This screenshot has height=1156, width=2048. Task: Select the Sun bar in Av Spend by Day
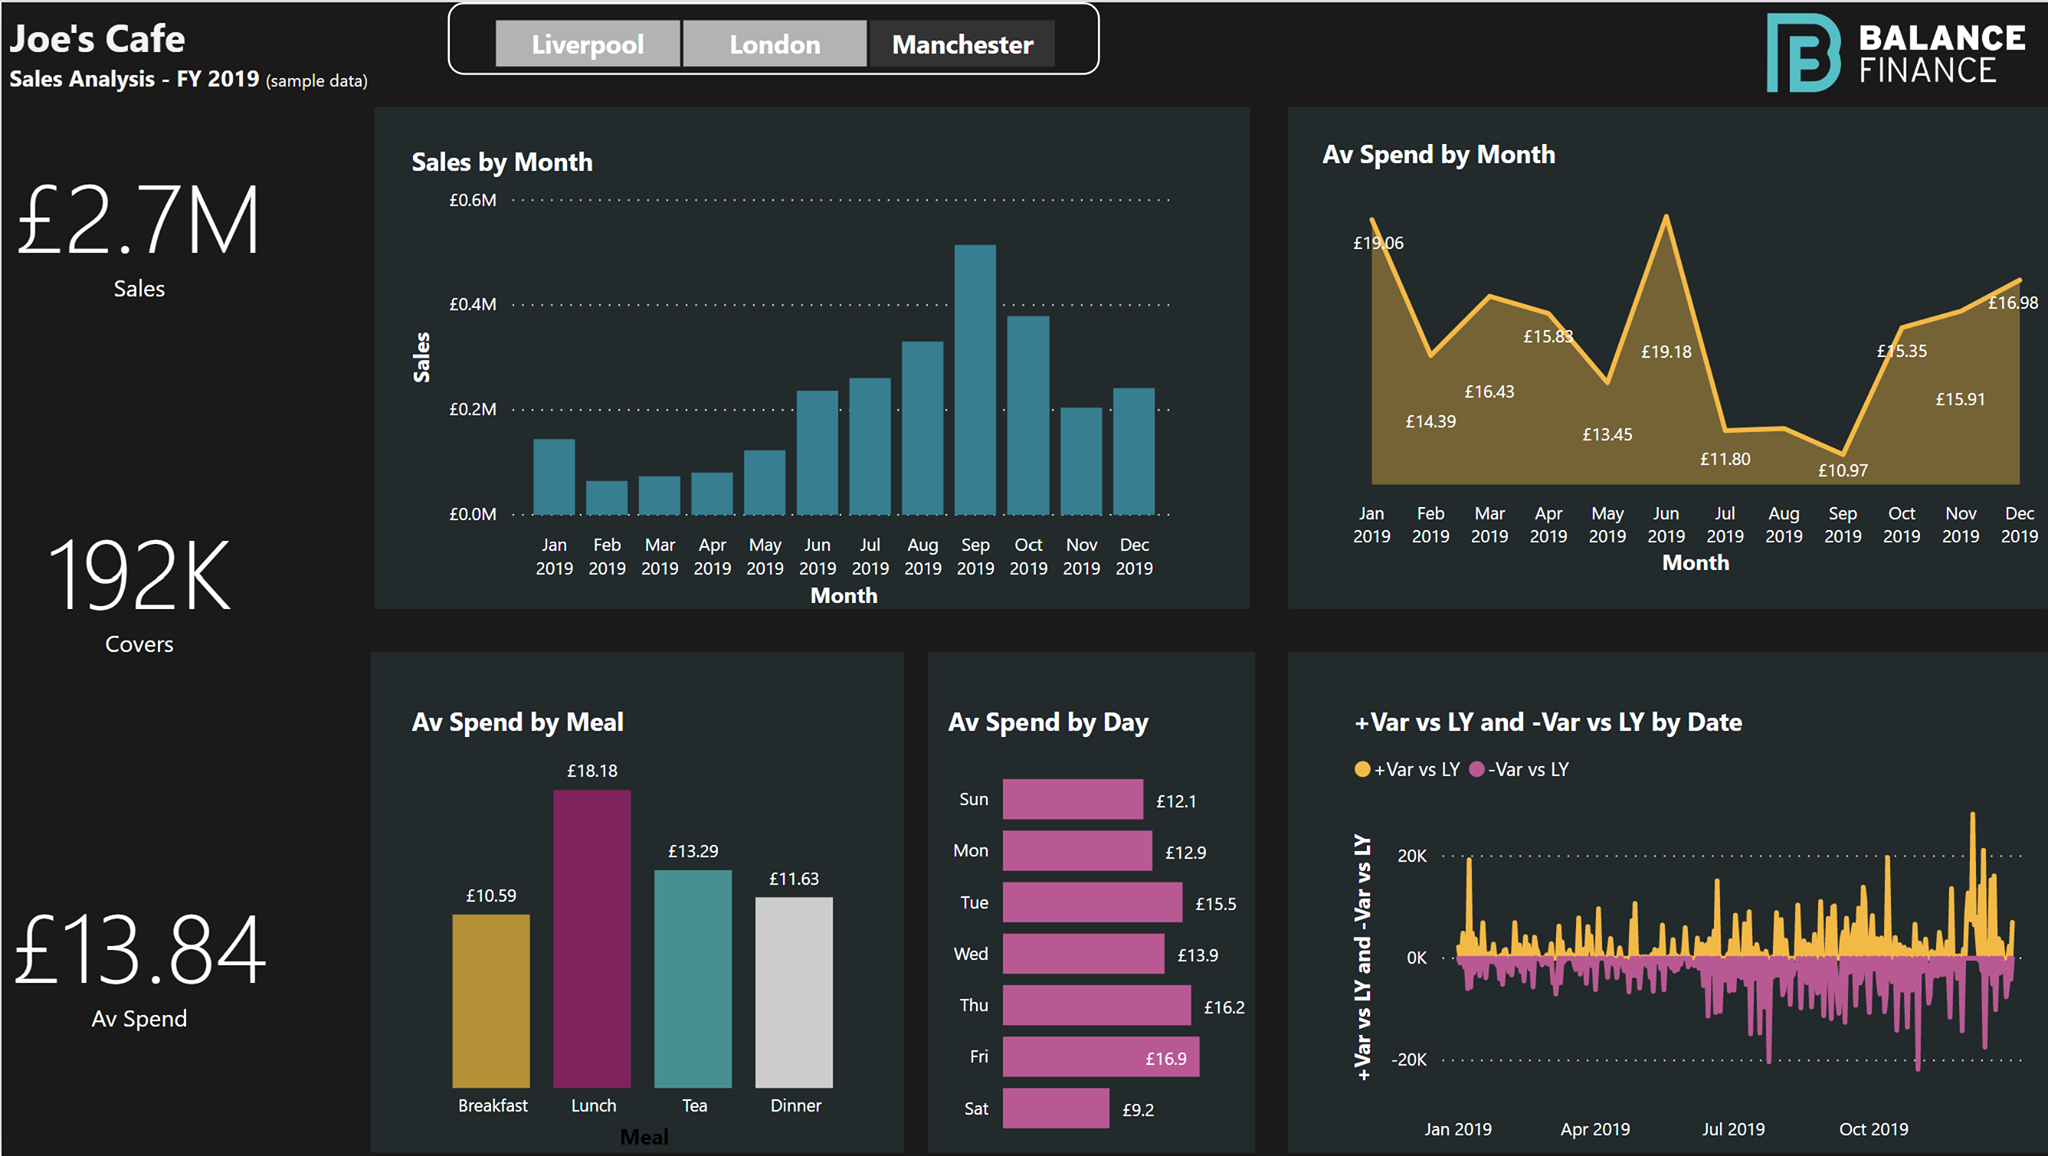point(1073,799)
